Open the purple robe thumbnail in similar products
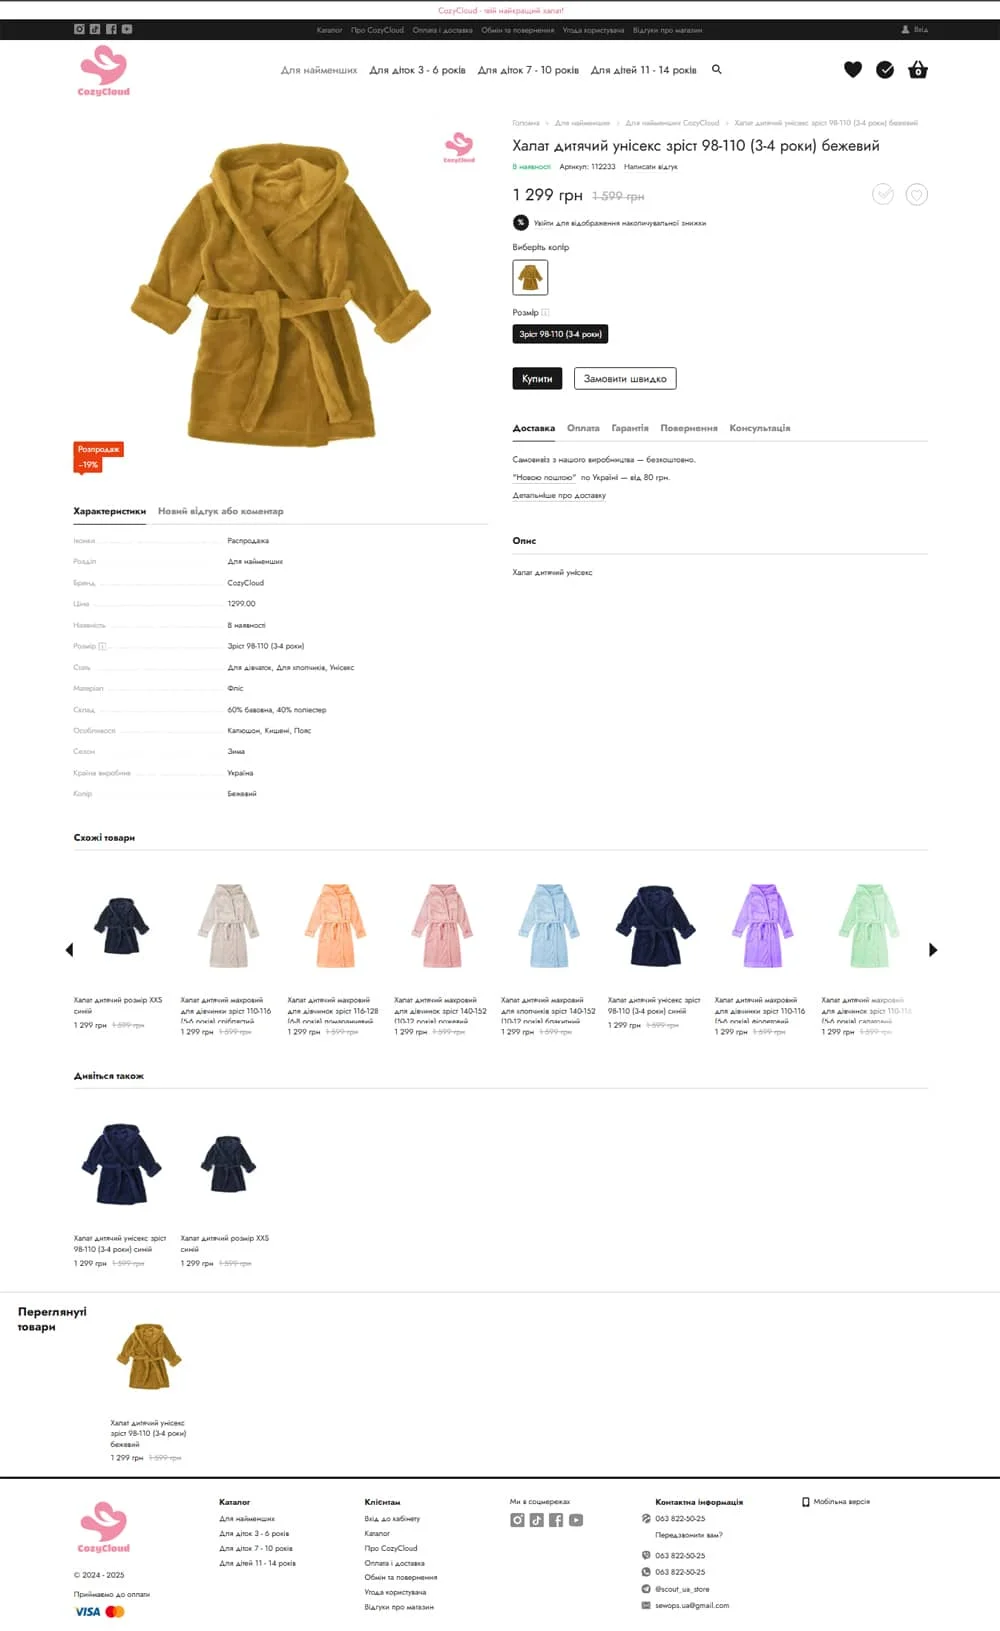This screenshot has height=1631, width=1000. pyautogui.click(x=763, y=925)
